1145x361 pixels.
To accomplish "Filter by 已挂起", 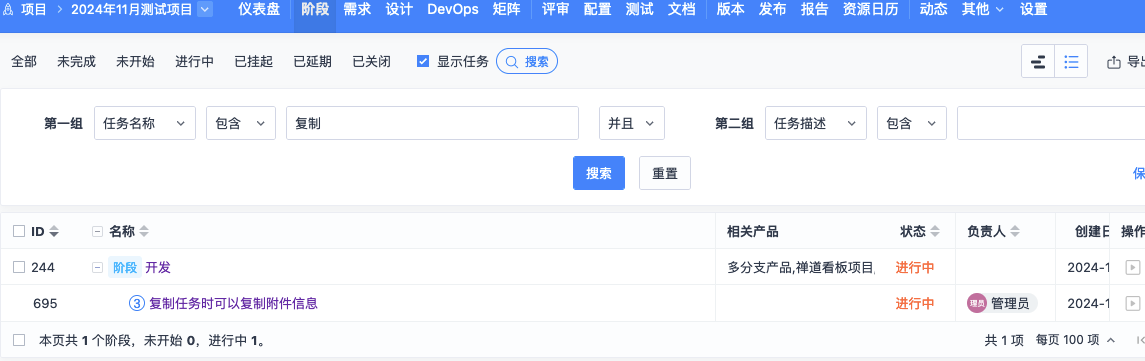I will (253, 62).
